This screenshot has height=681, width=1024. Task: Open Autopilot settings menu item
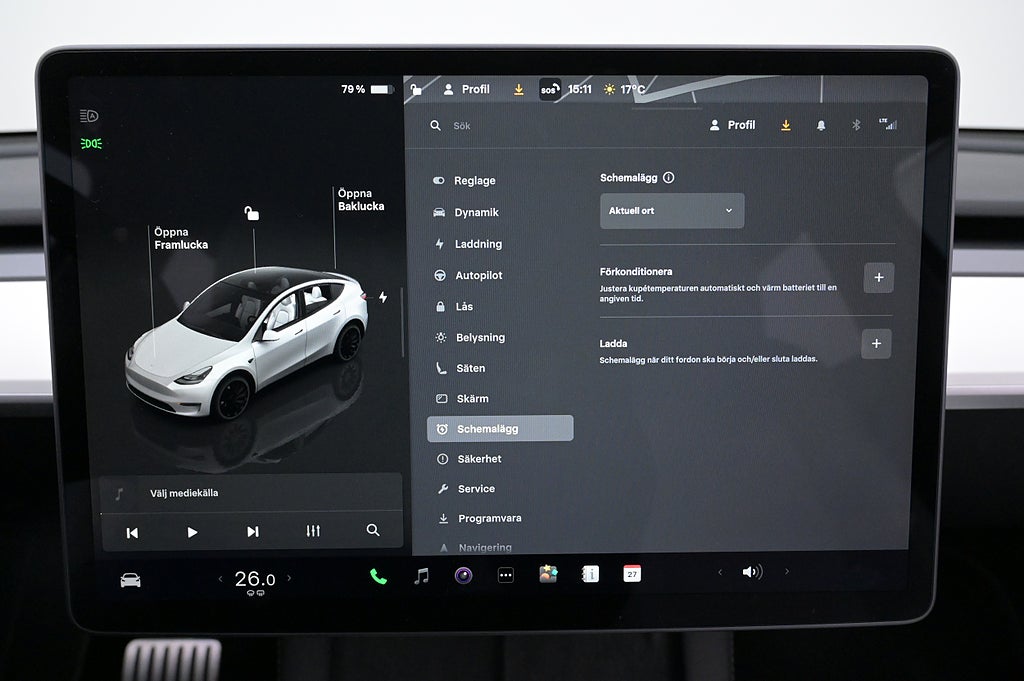tap(478, 275)
